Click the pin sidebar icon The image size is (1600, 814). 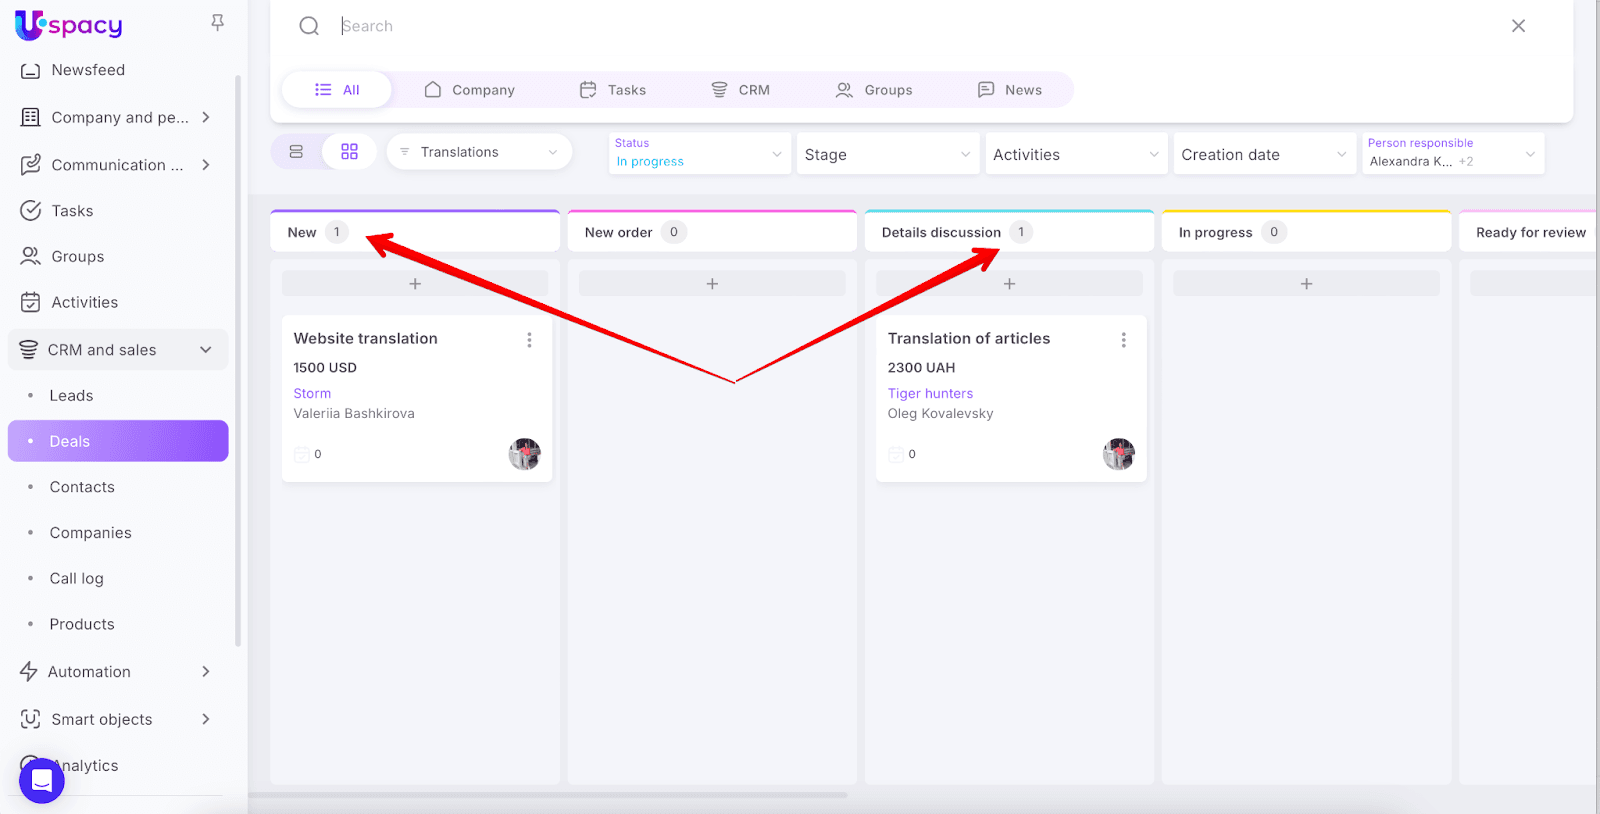tap(217, 22)
